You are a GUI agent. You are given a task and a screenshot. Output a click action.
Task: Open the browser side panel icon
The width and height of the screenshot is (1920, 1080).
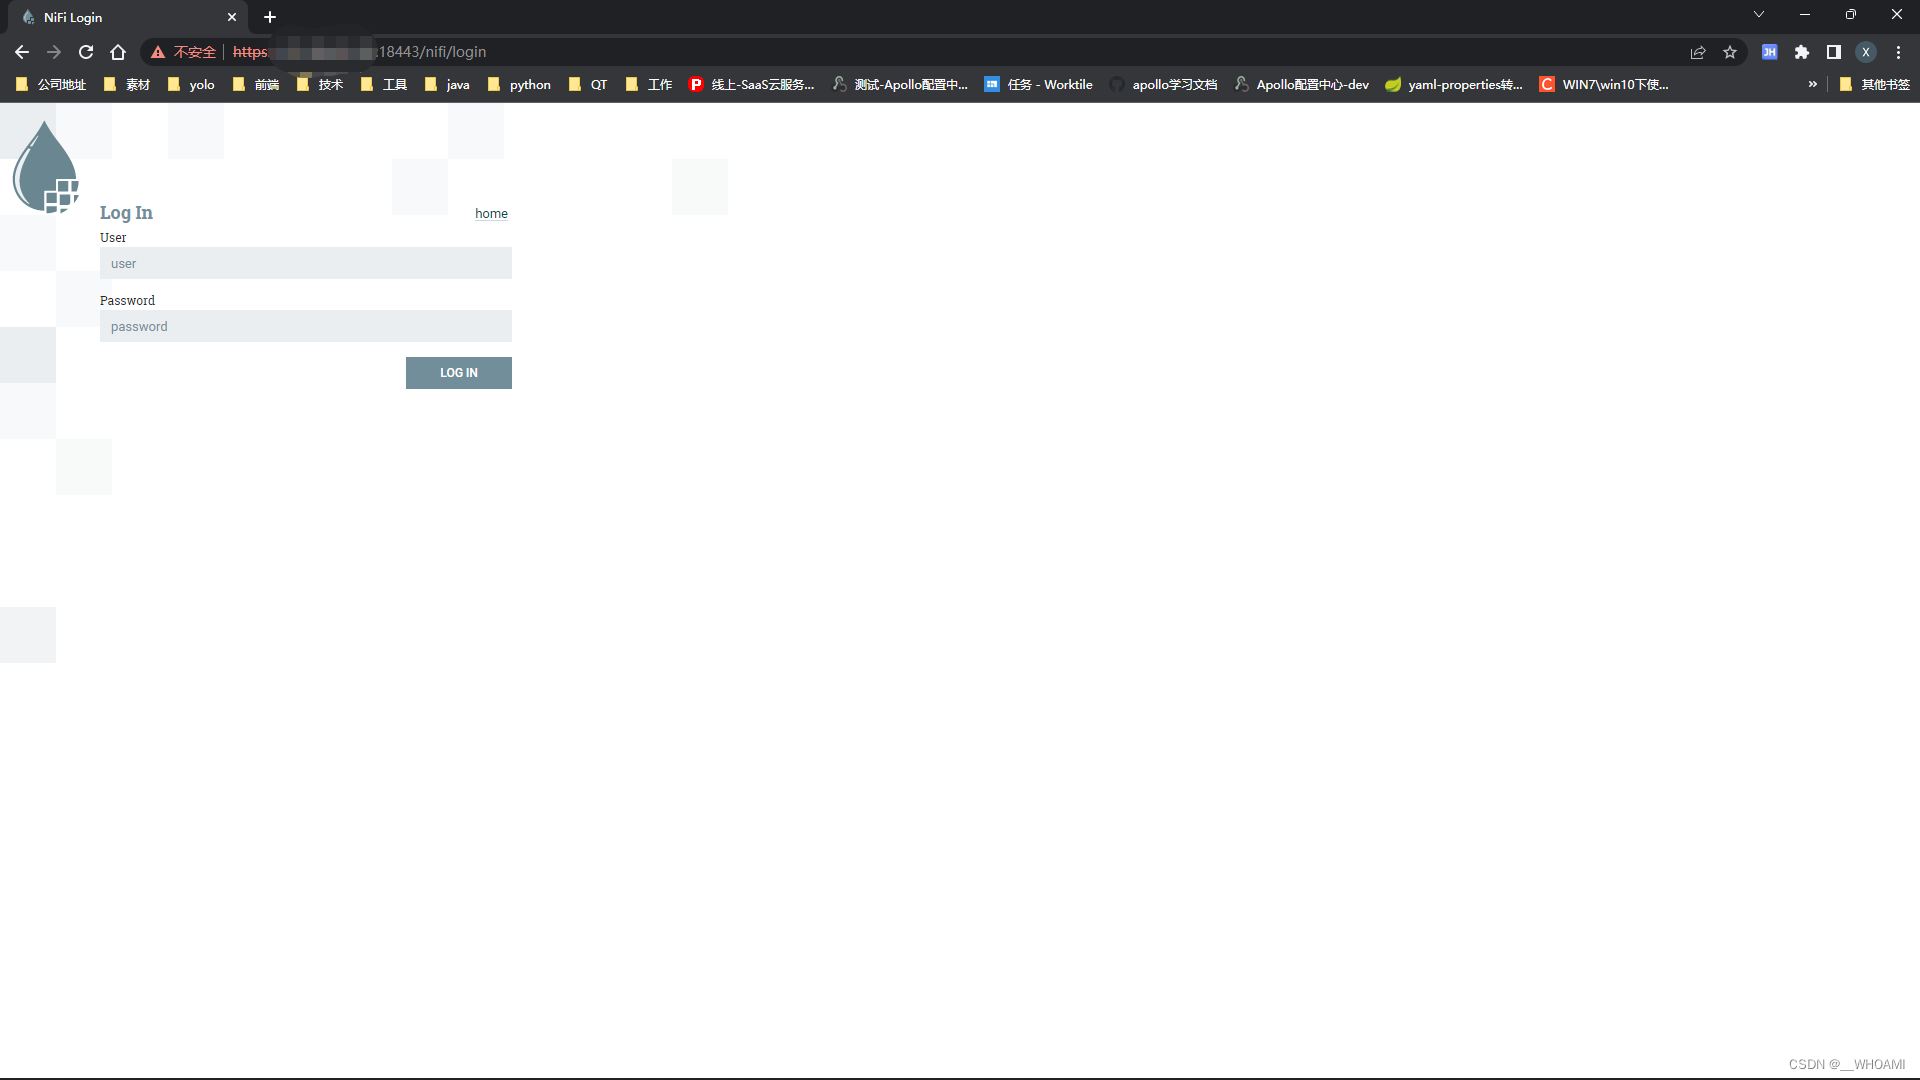1834,52
